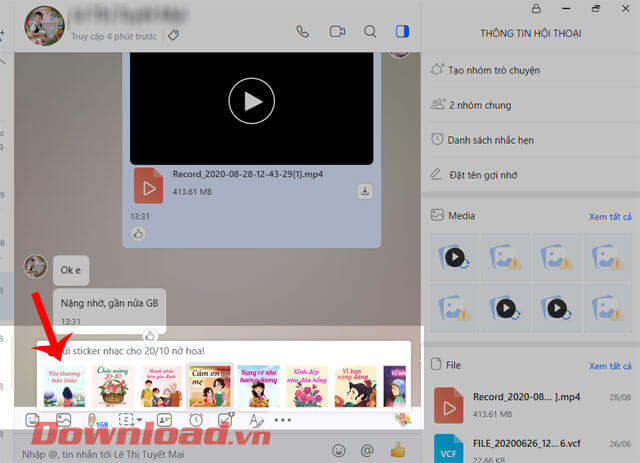
Task: Attach a file with the 1GB paperclip
Action: coord(96,421)
